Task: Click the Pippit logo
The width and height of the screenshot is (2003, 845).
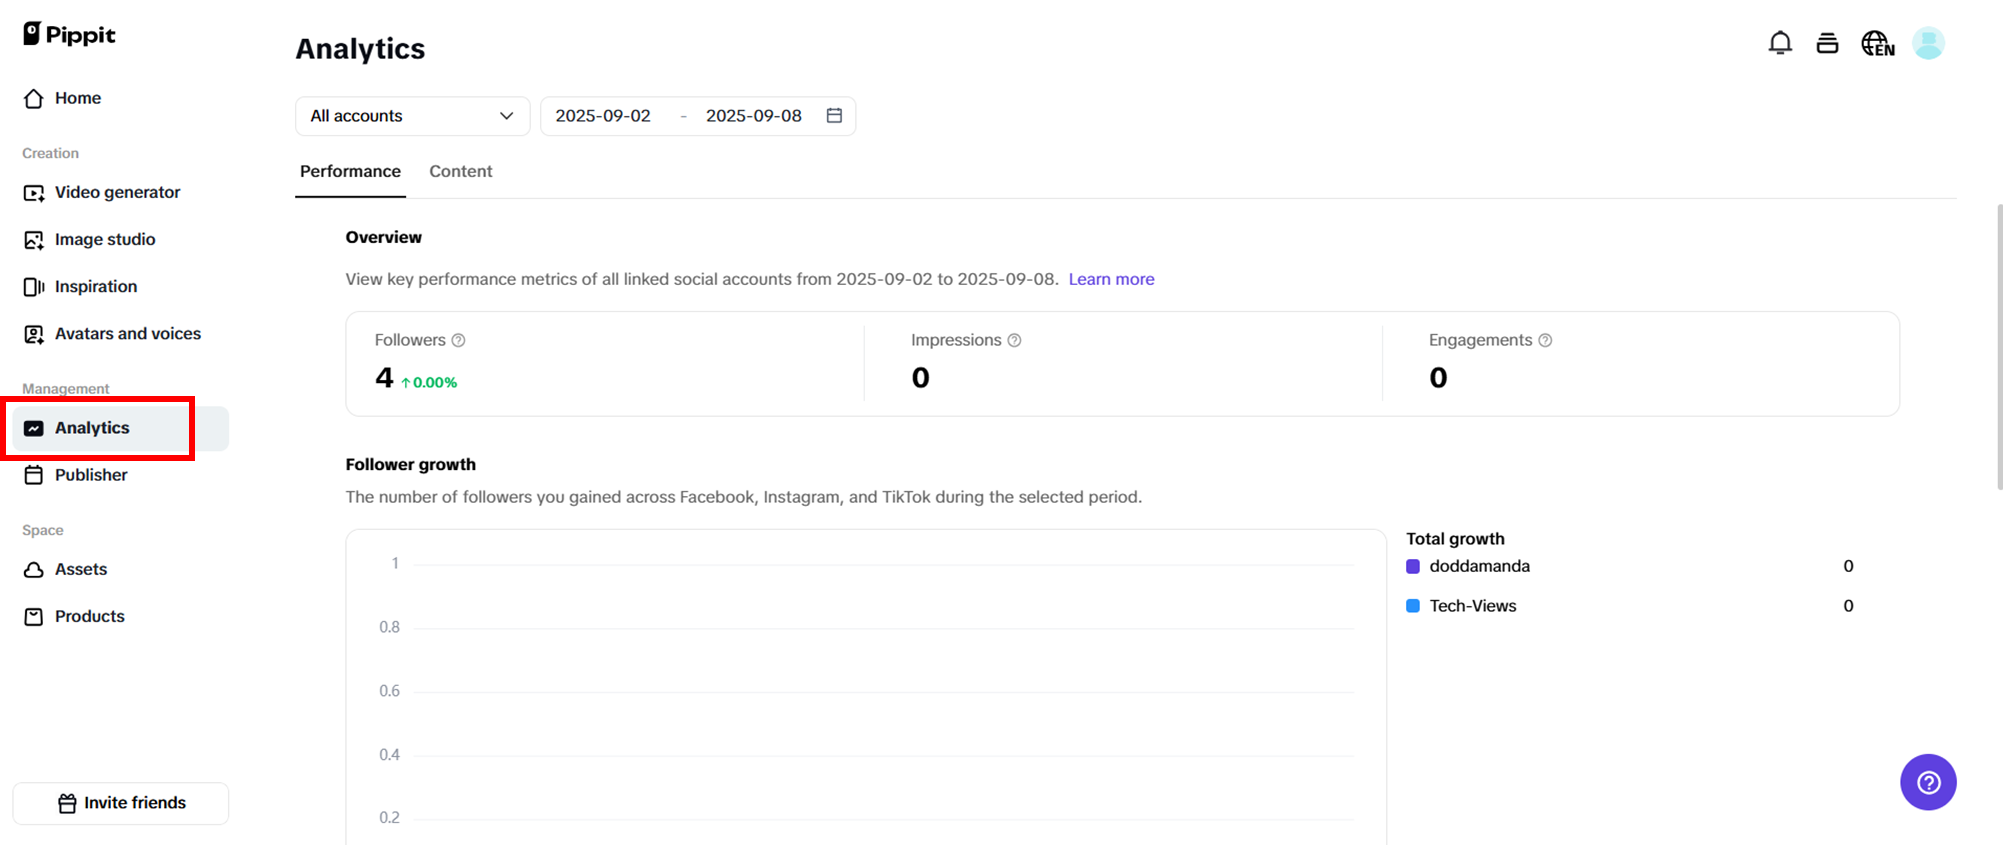Action: pos(69,35)
